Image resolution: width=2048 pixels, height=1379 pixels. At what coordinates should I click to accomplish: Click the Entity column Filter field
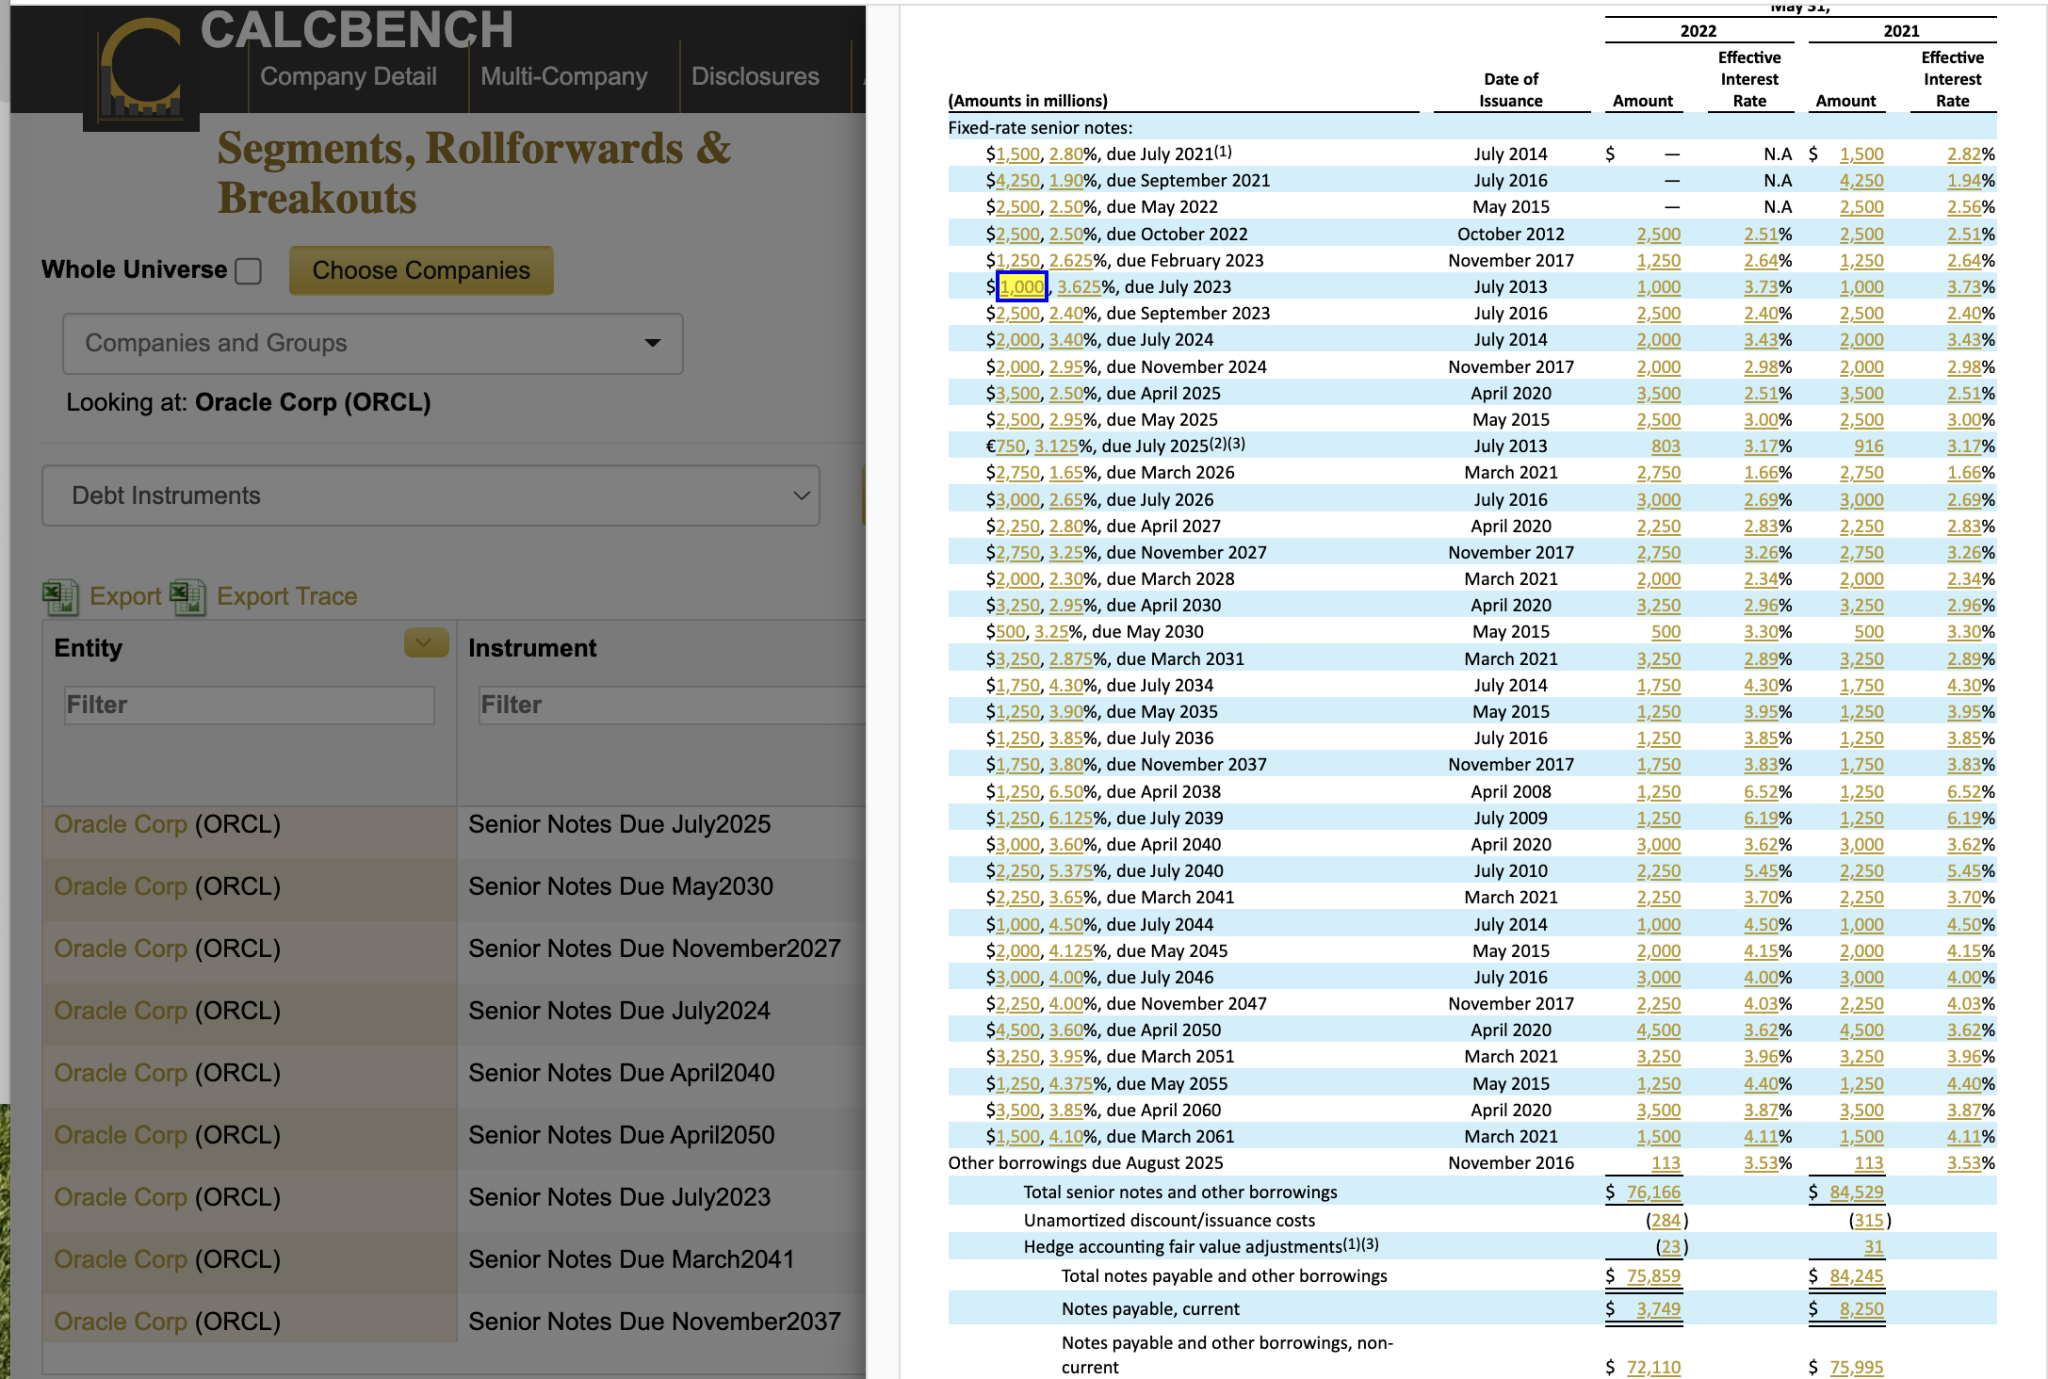249,705
